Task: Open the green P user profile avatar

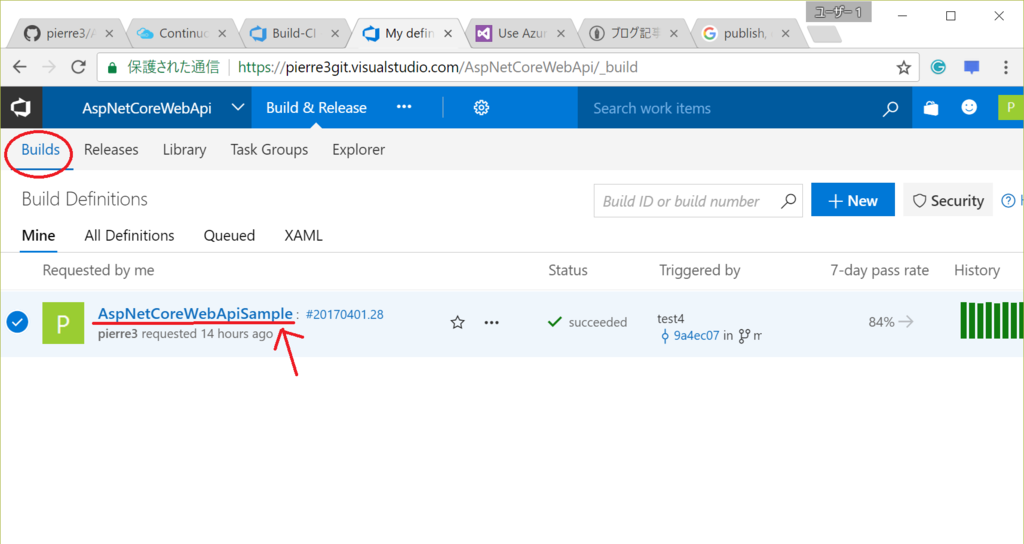Action: (1010, 108)
